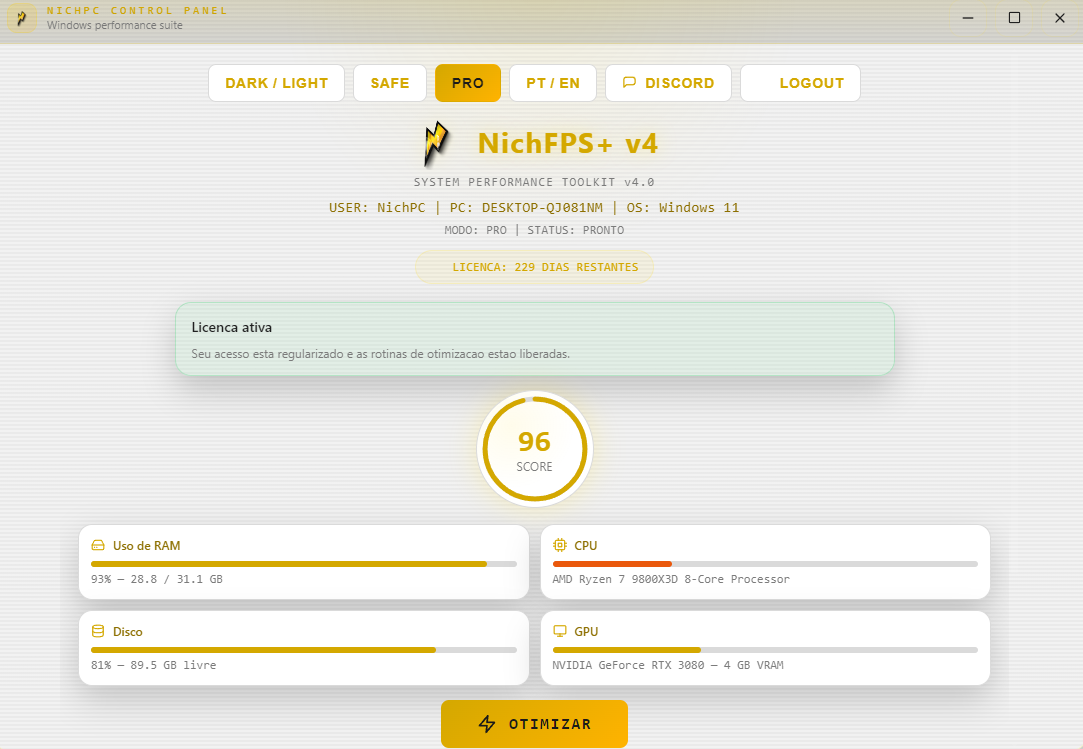Click the Uso de RAM label
1083x749 pixels.
tap(146, 545)
